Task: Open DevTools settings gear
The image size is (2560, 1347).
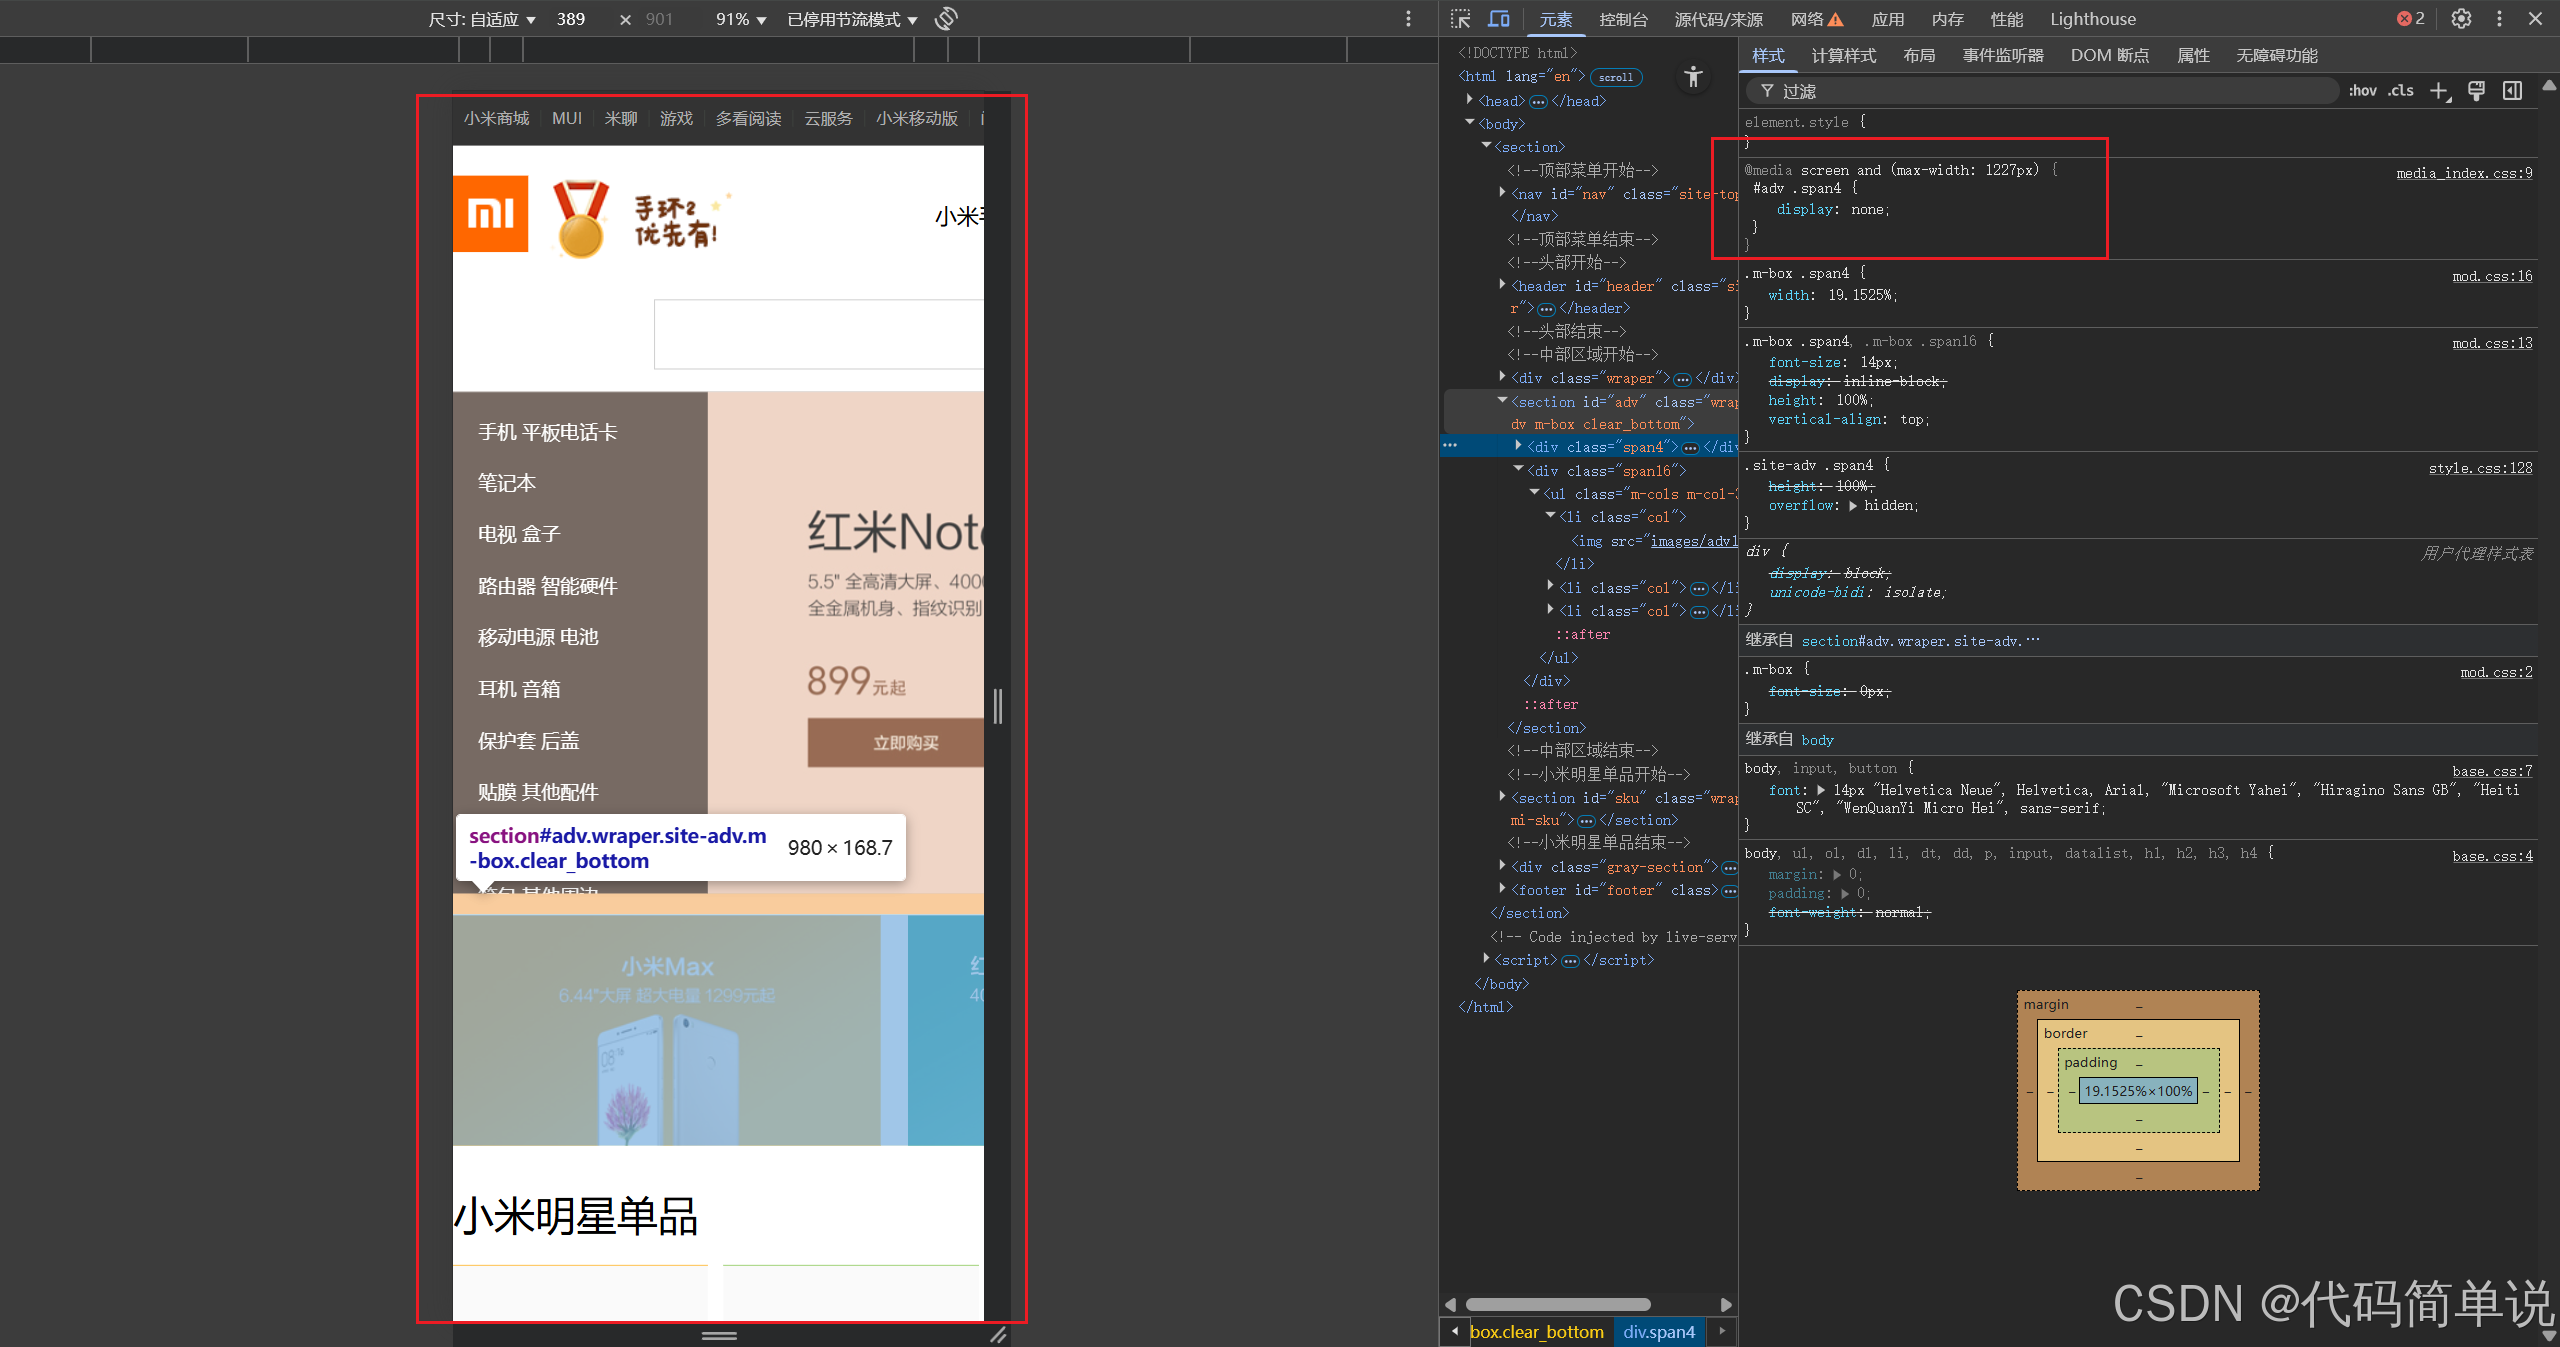Action: point(2462,19)
